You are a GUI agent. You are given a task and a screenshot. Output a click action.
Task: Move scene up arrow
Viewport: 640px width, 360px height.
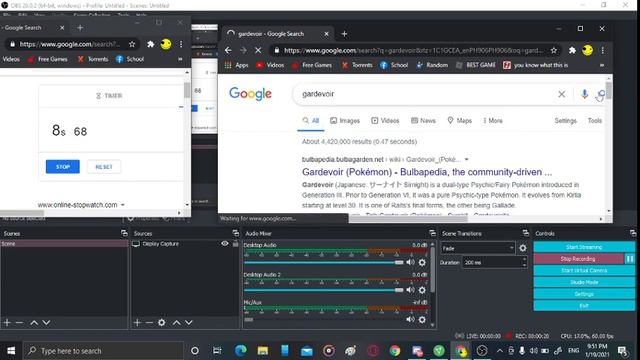point(34,322)
